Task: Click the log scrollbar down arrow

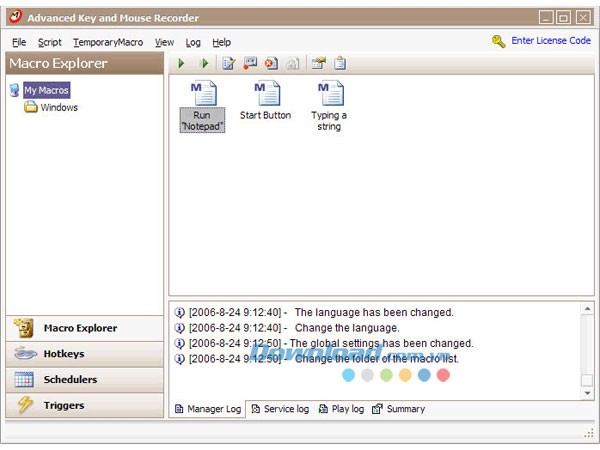Action: pyautogui.click(x=587, y=393)
